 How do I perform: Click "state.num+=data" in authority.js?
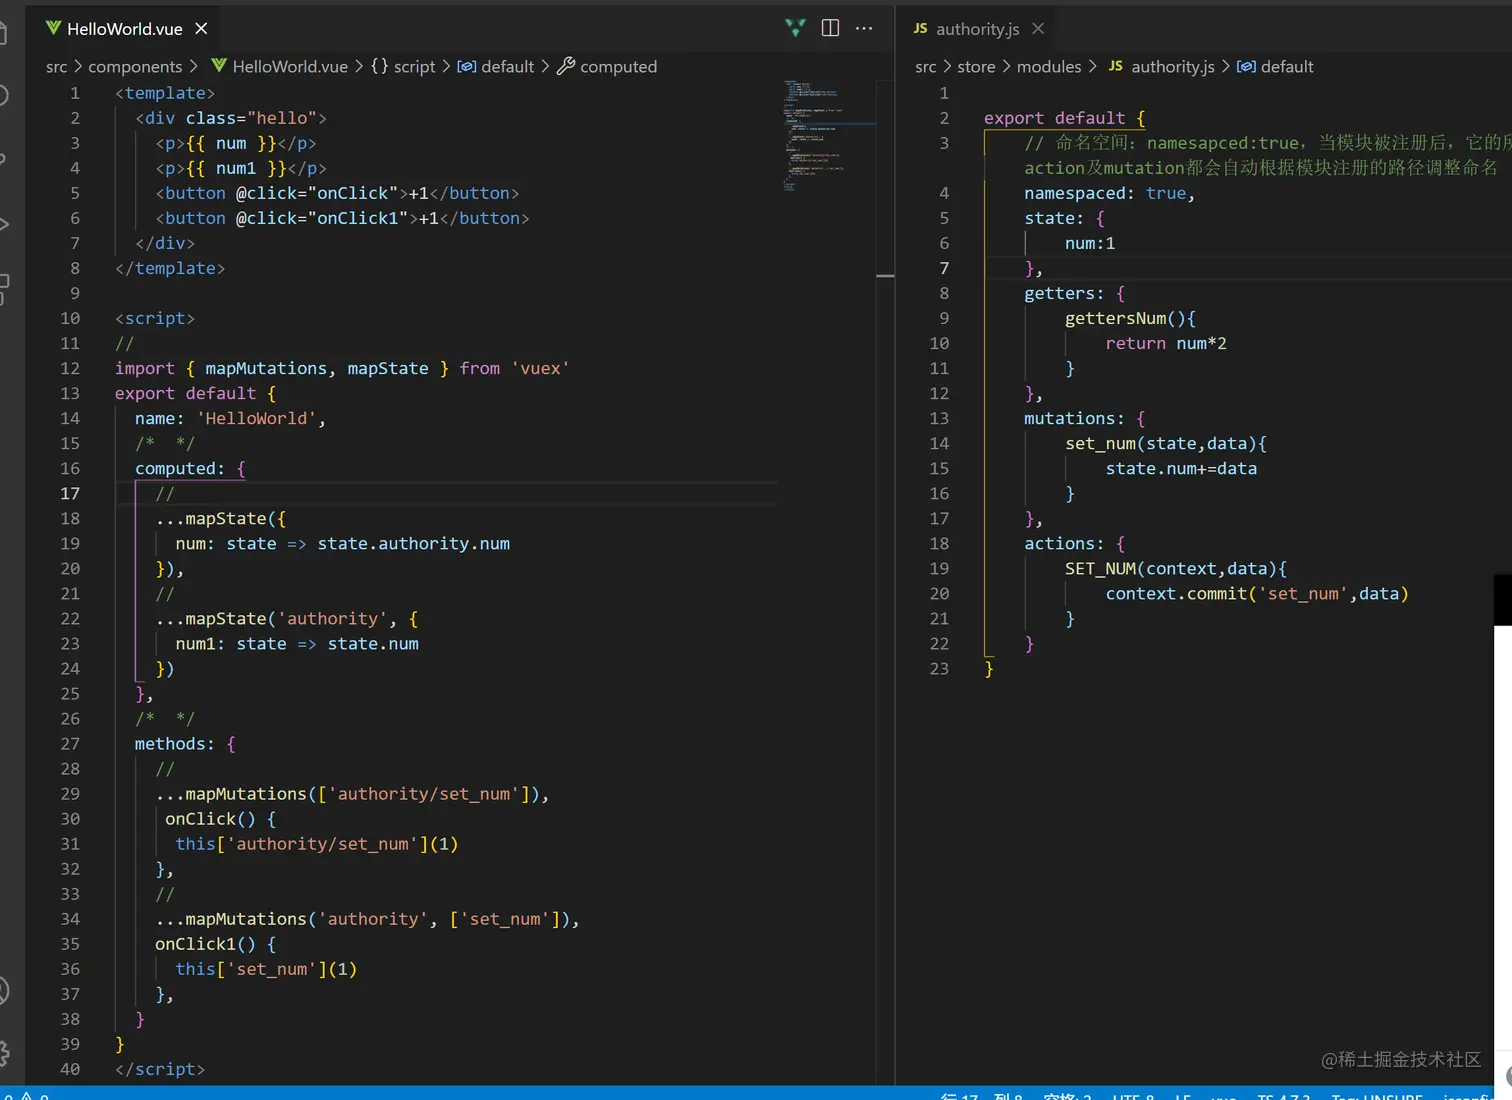[1181, 468]
